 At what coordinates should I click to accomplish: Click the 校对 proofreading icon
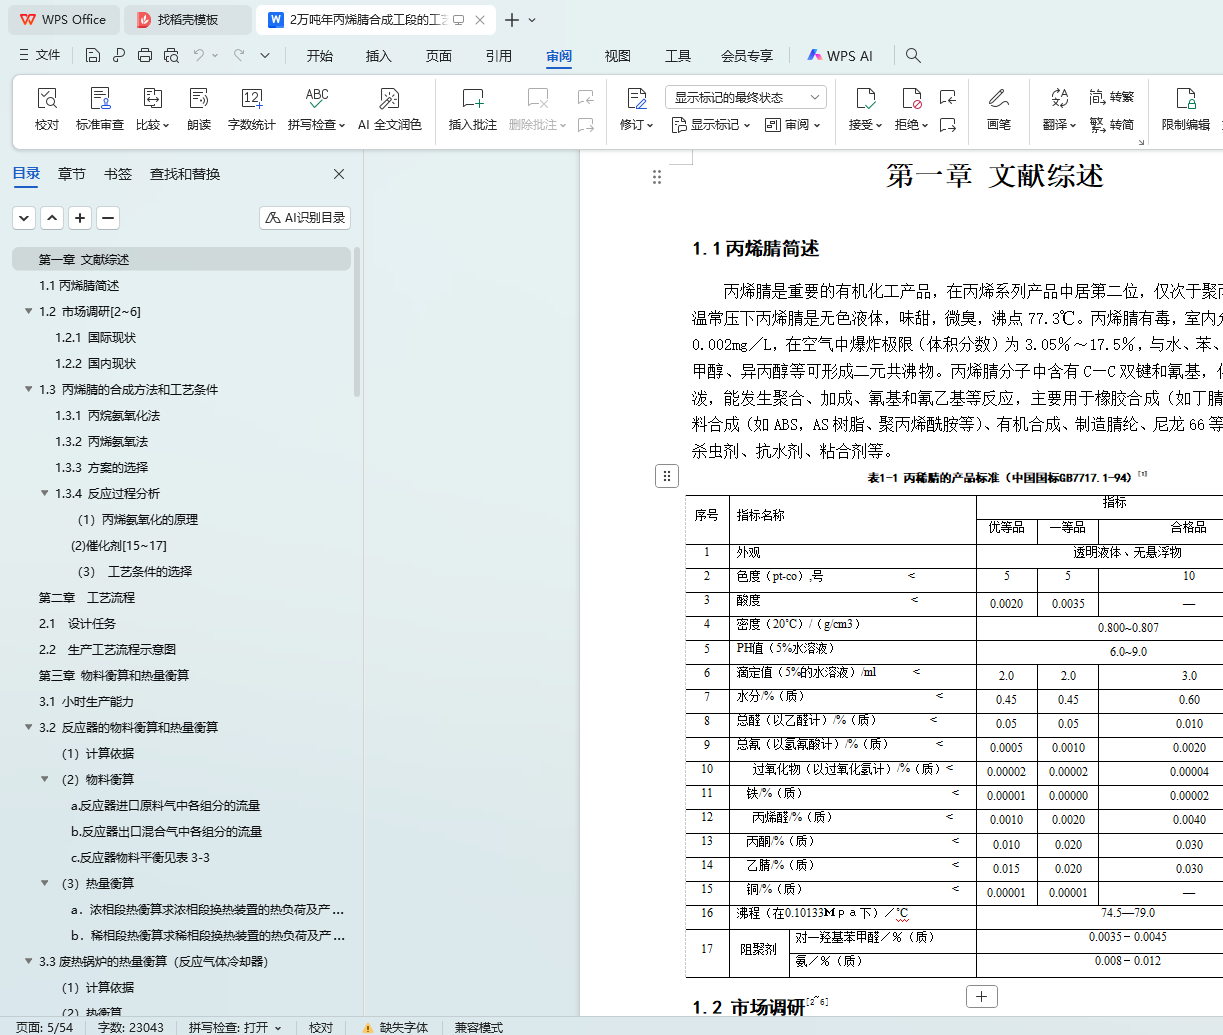pos(47,109)
